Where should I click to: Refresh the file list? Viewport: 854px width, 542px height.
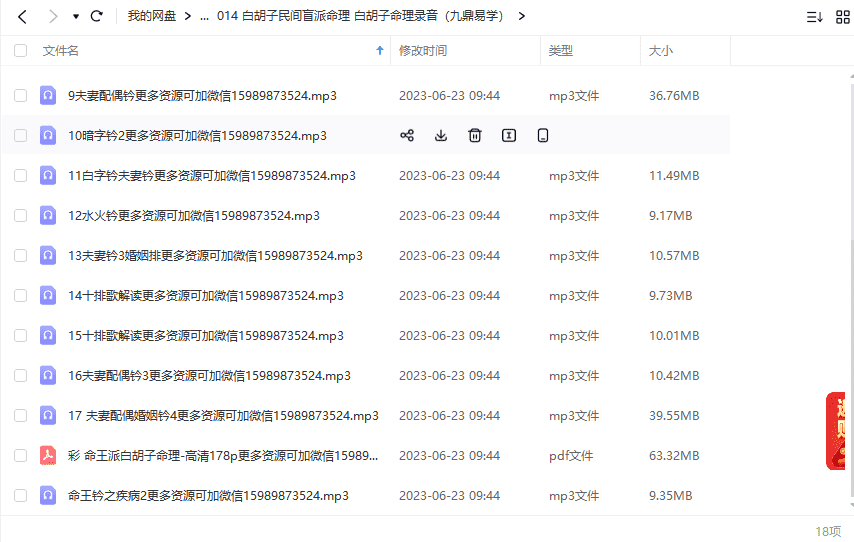(97, 16)
